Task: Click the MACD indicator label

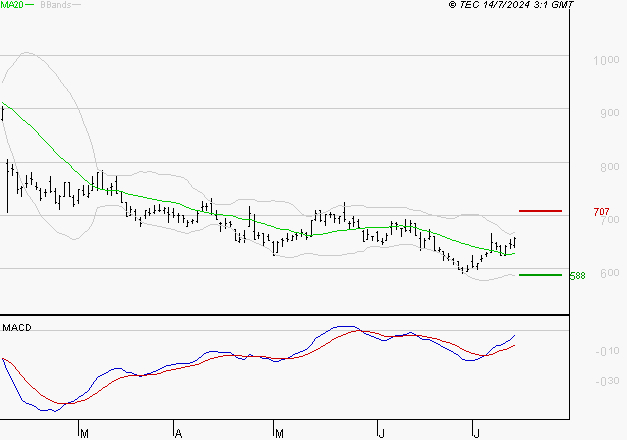Action: pos(17,328)
